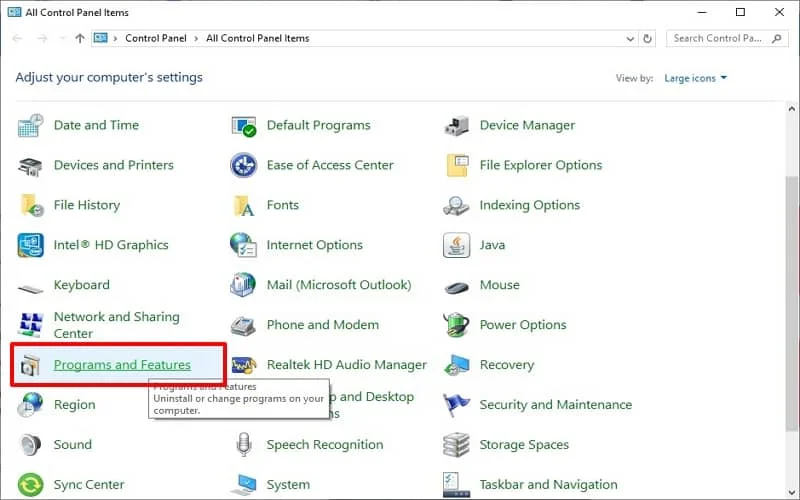Open the Indexing Options link
This screenshot has width=800, height=500.
[530, 205]
